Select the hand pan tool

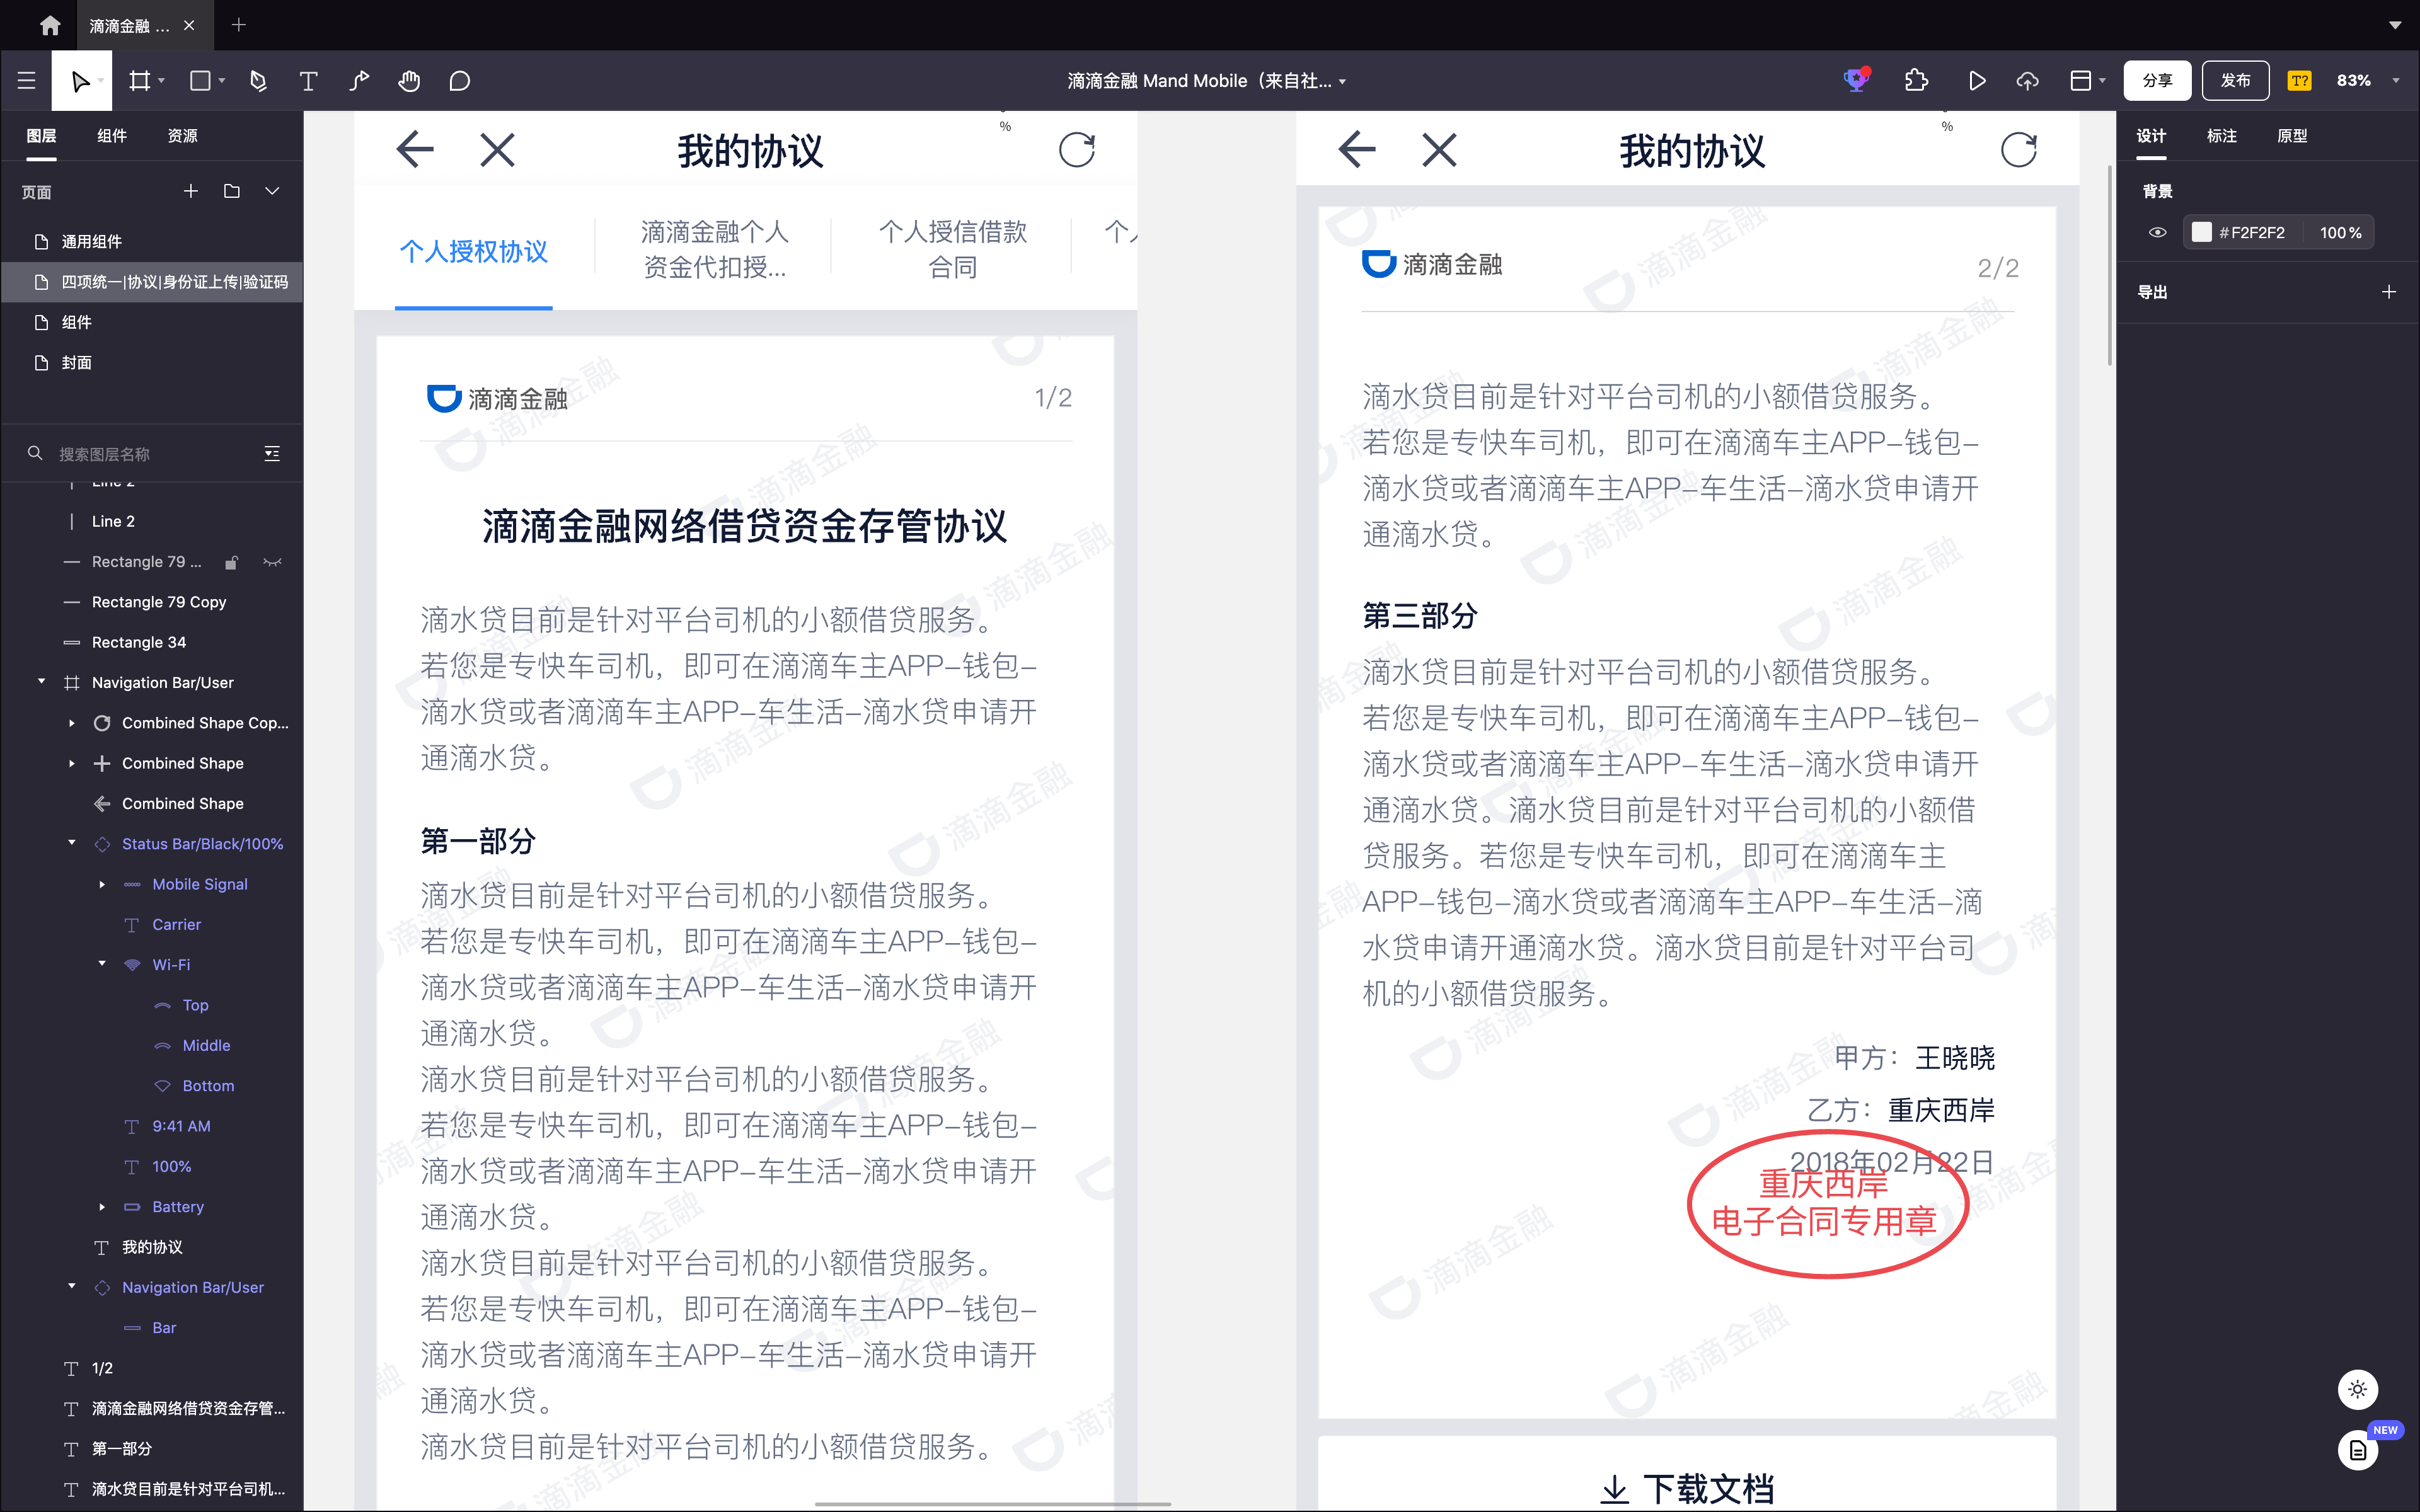409,81
